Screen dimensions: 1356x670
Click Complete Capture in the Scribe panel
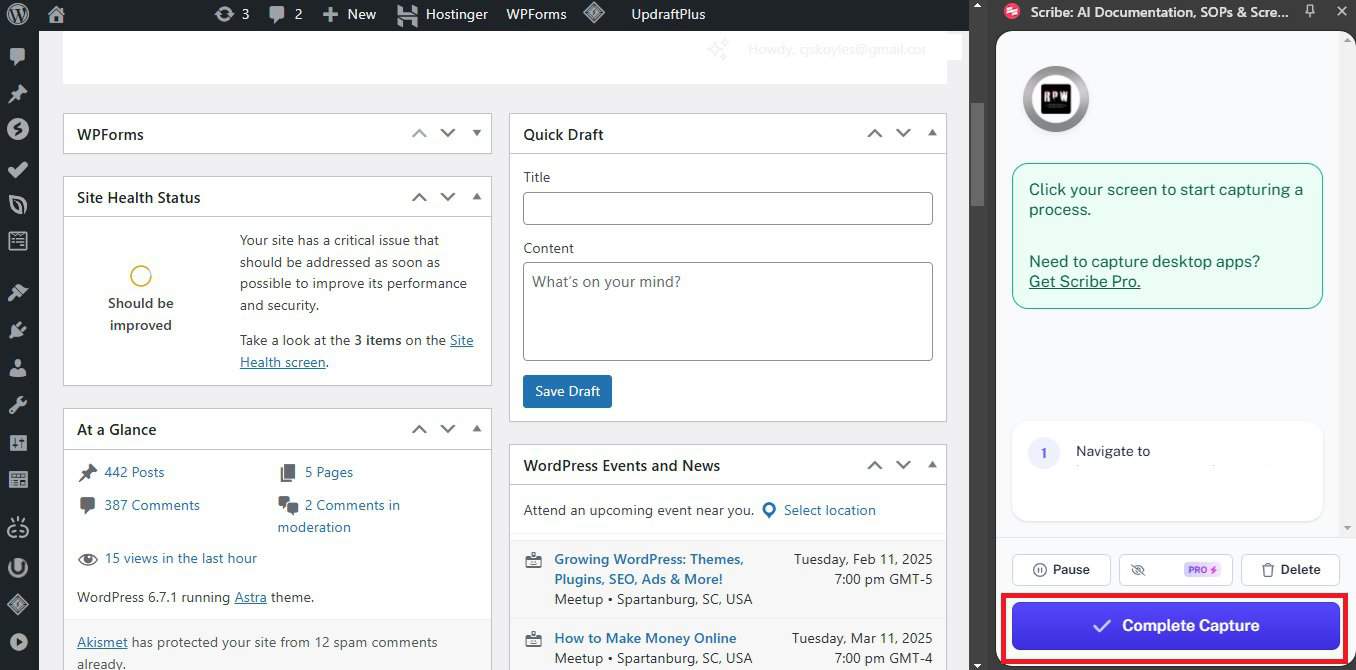tap(1175, 625)
